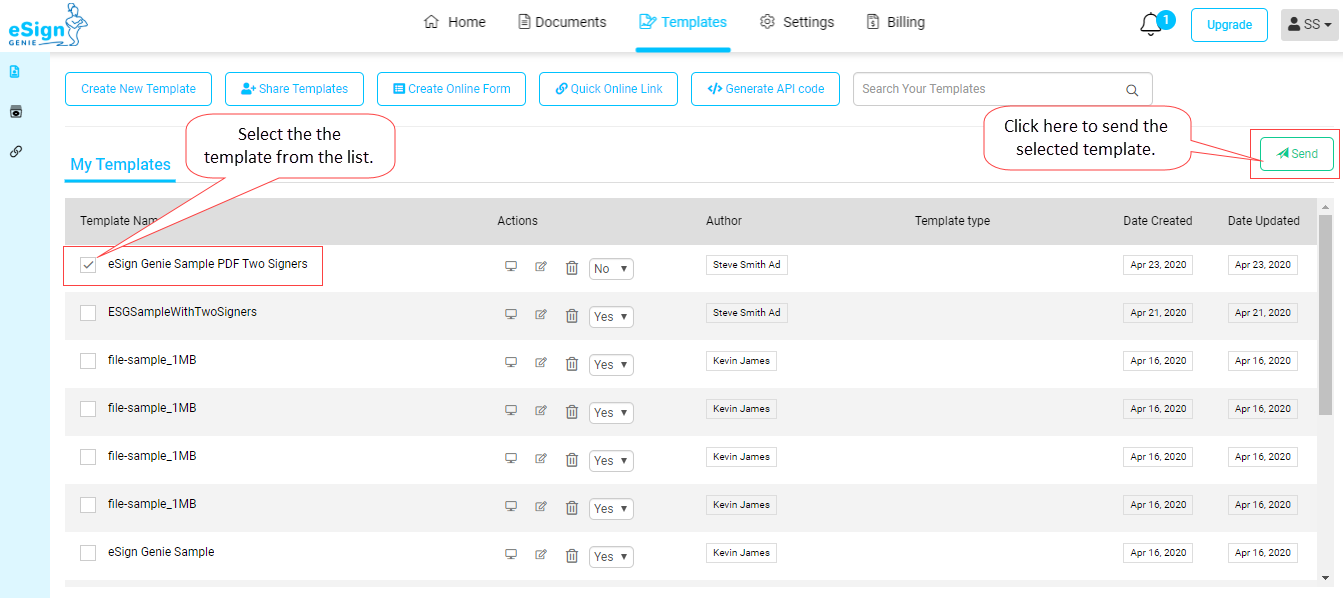Preview the ESGSampleWithTwoSigners template
The height and width of the screenshot is (598, 1343).
[x=511, y=314]
